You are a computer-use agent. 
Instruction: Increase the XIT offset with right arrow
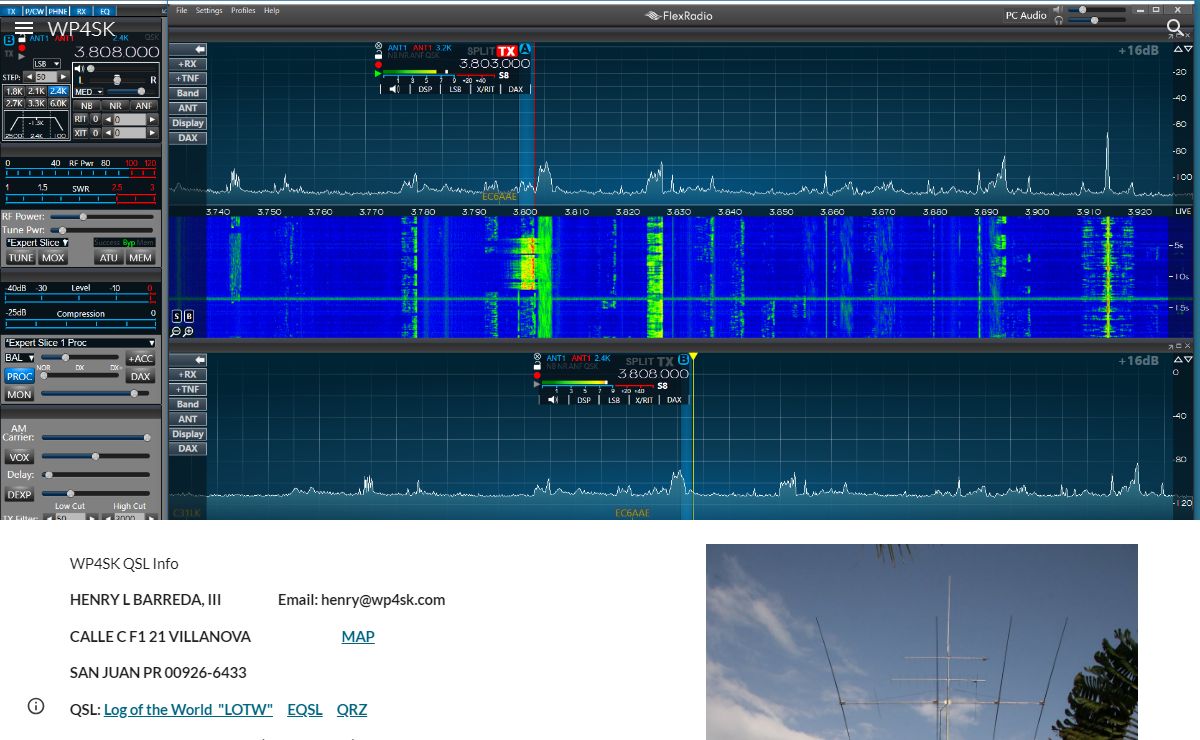click(152, 132)
